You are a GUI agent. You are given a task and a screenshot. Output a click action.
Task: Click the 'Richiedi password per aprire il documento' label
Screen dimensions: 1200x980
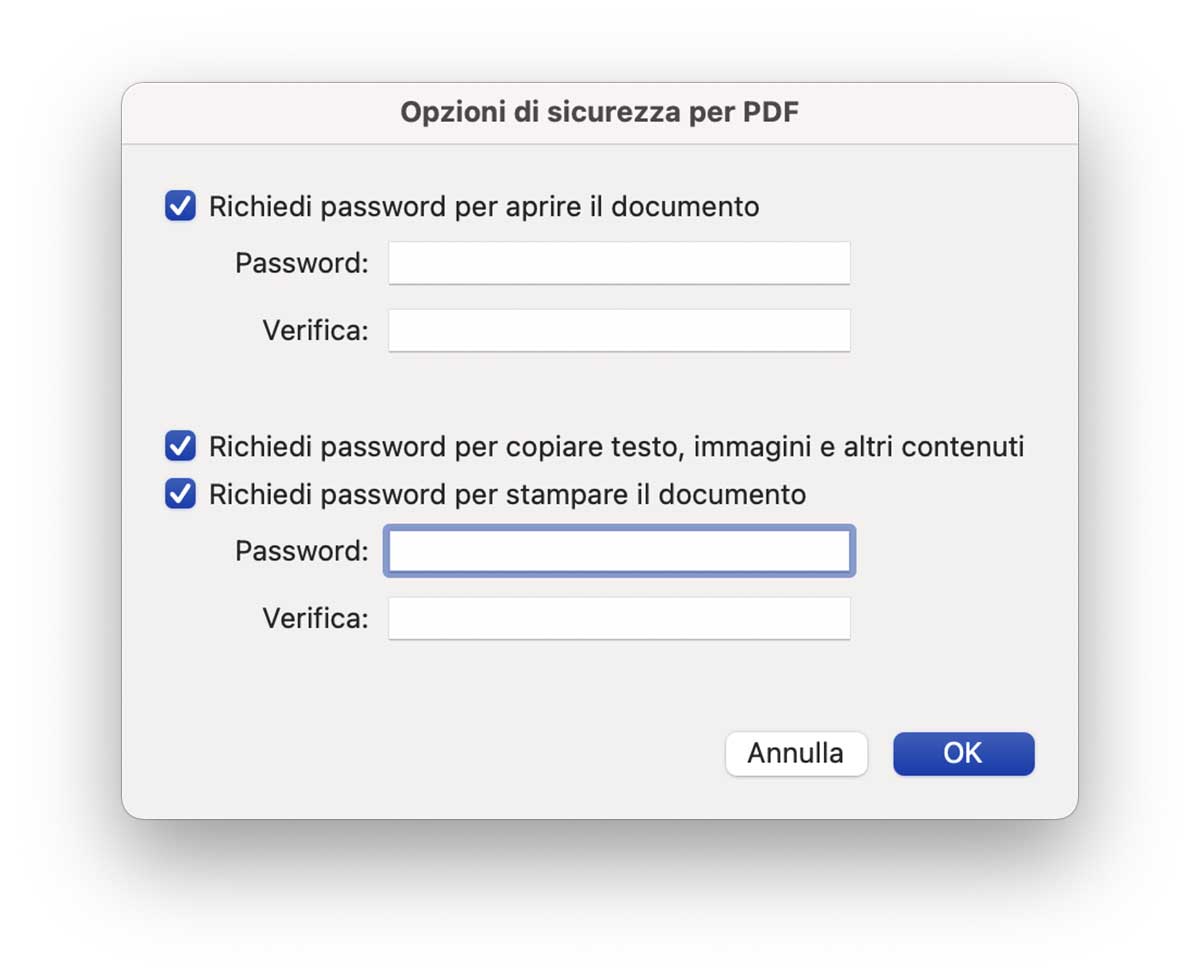484,207
